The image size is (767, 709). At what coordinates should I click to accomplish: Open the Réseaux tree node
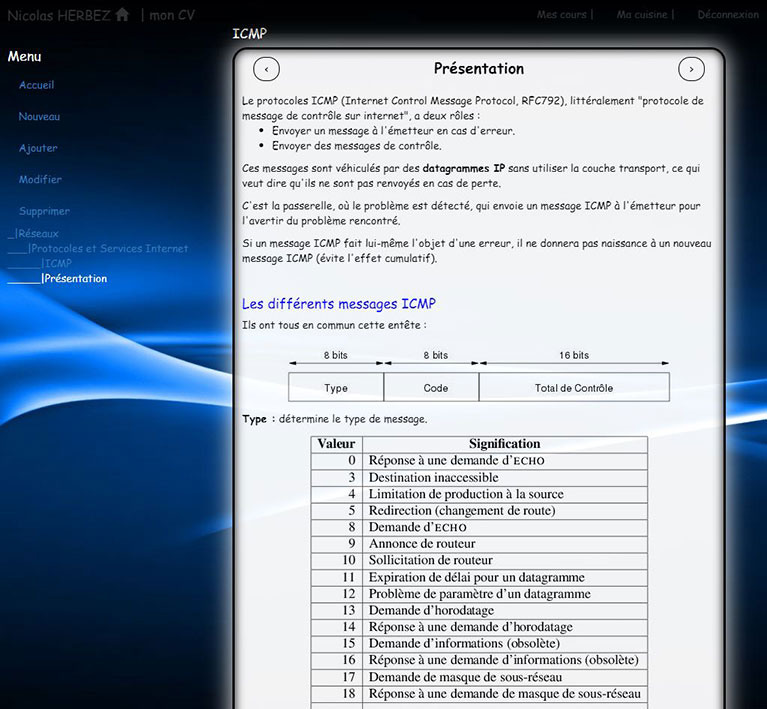37,233
